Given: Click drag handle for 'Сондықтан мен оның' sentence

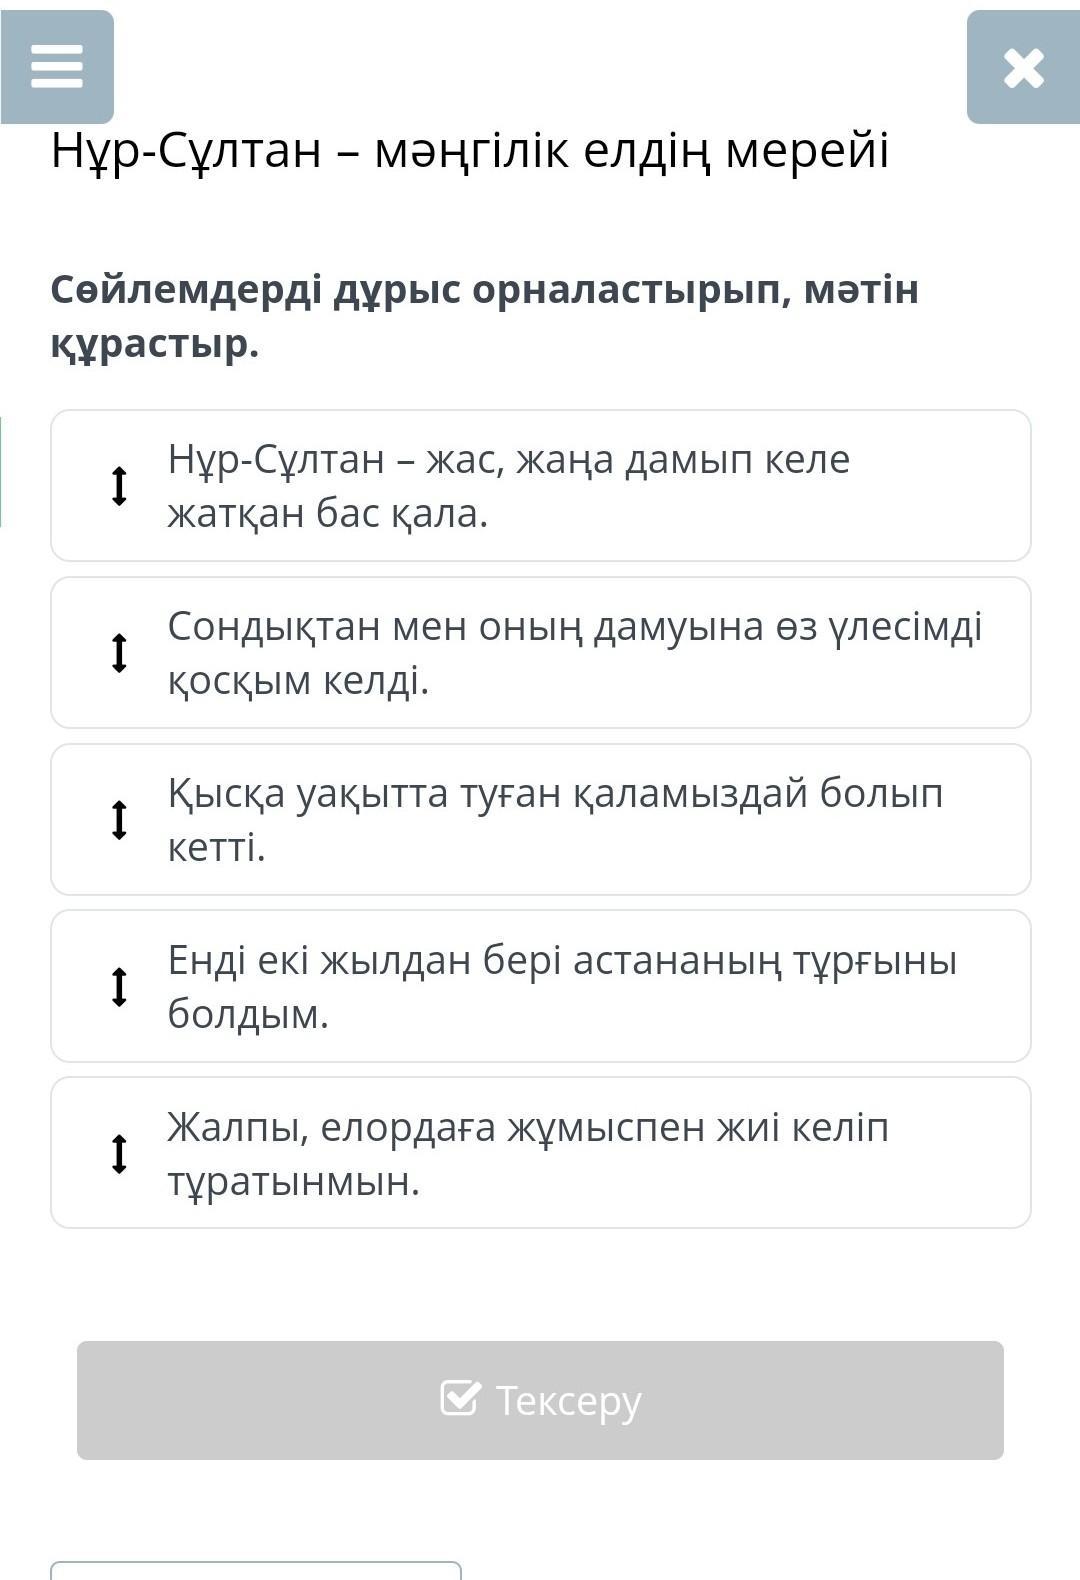Looking at the screenshot, I should 119,653.
